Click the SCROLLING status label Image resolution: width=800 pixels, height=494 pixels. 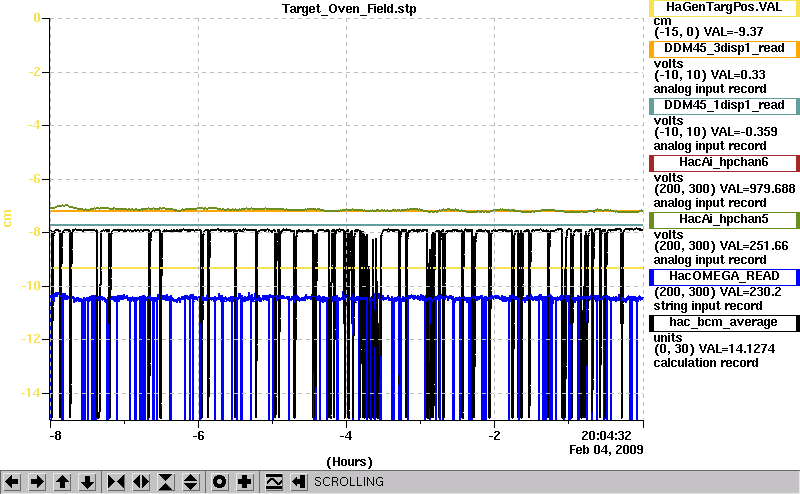point(349,482)
